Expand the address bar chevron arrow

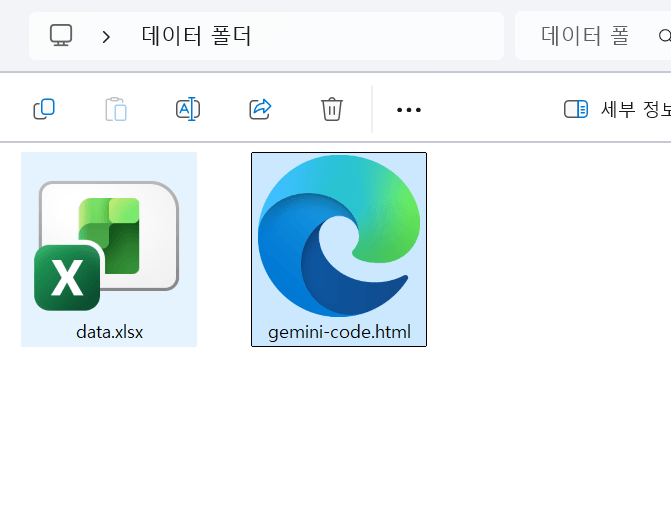[x=106, y=37]
